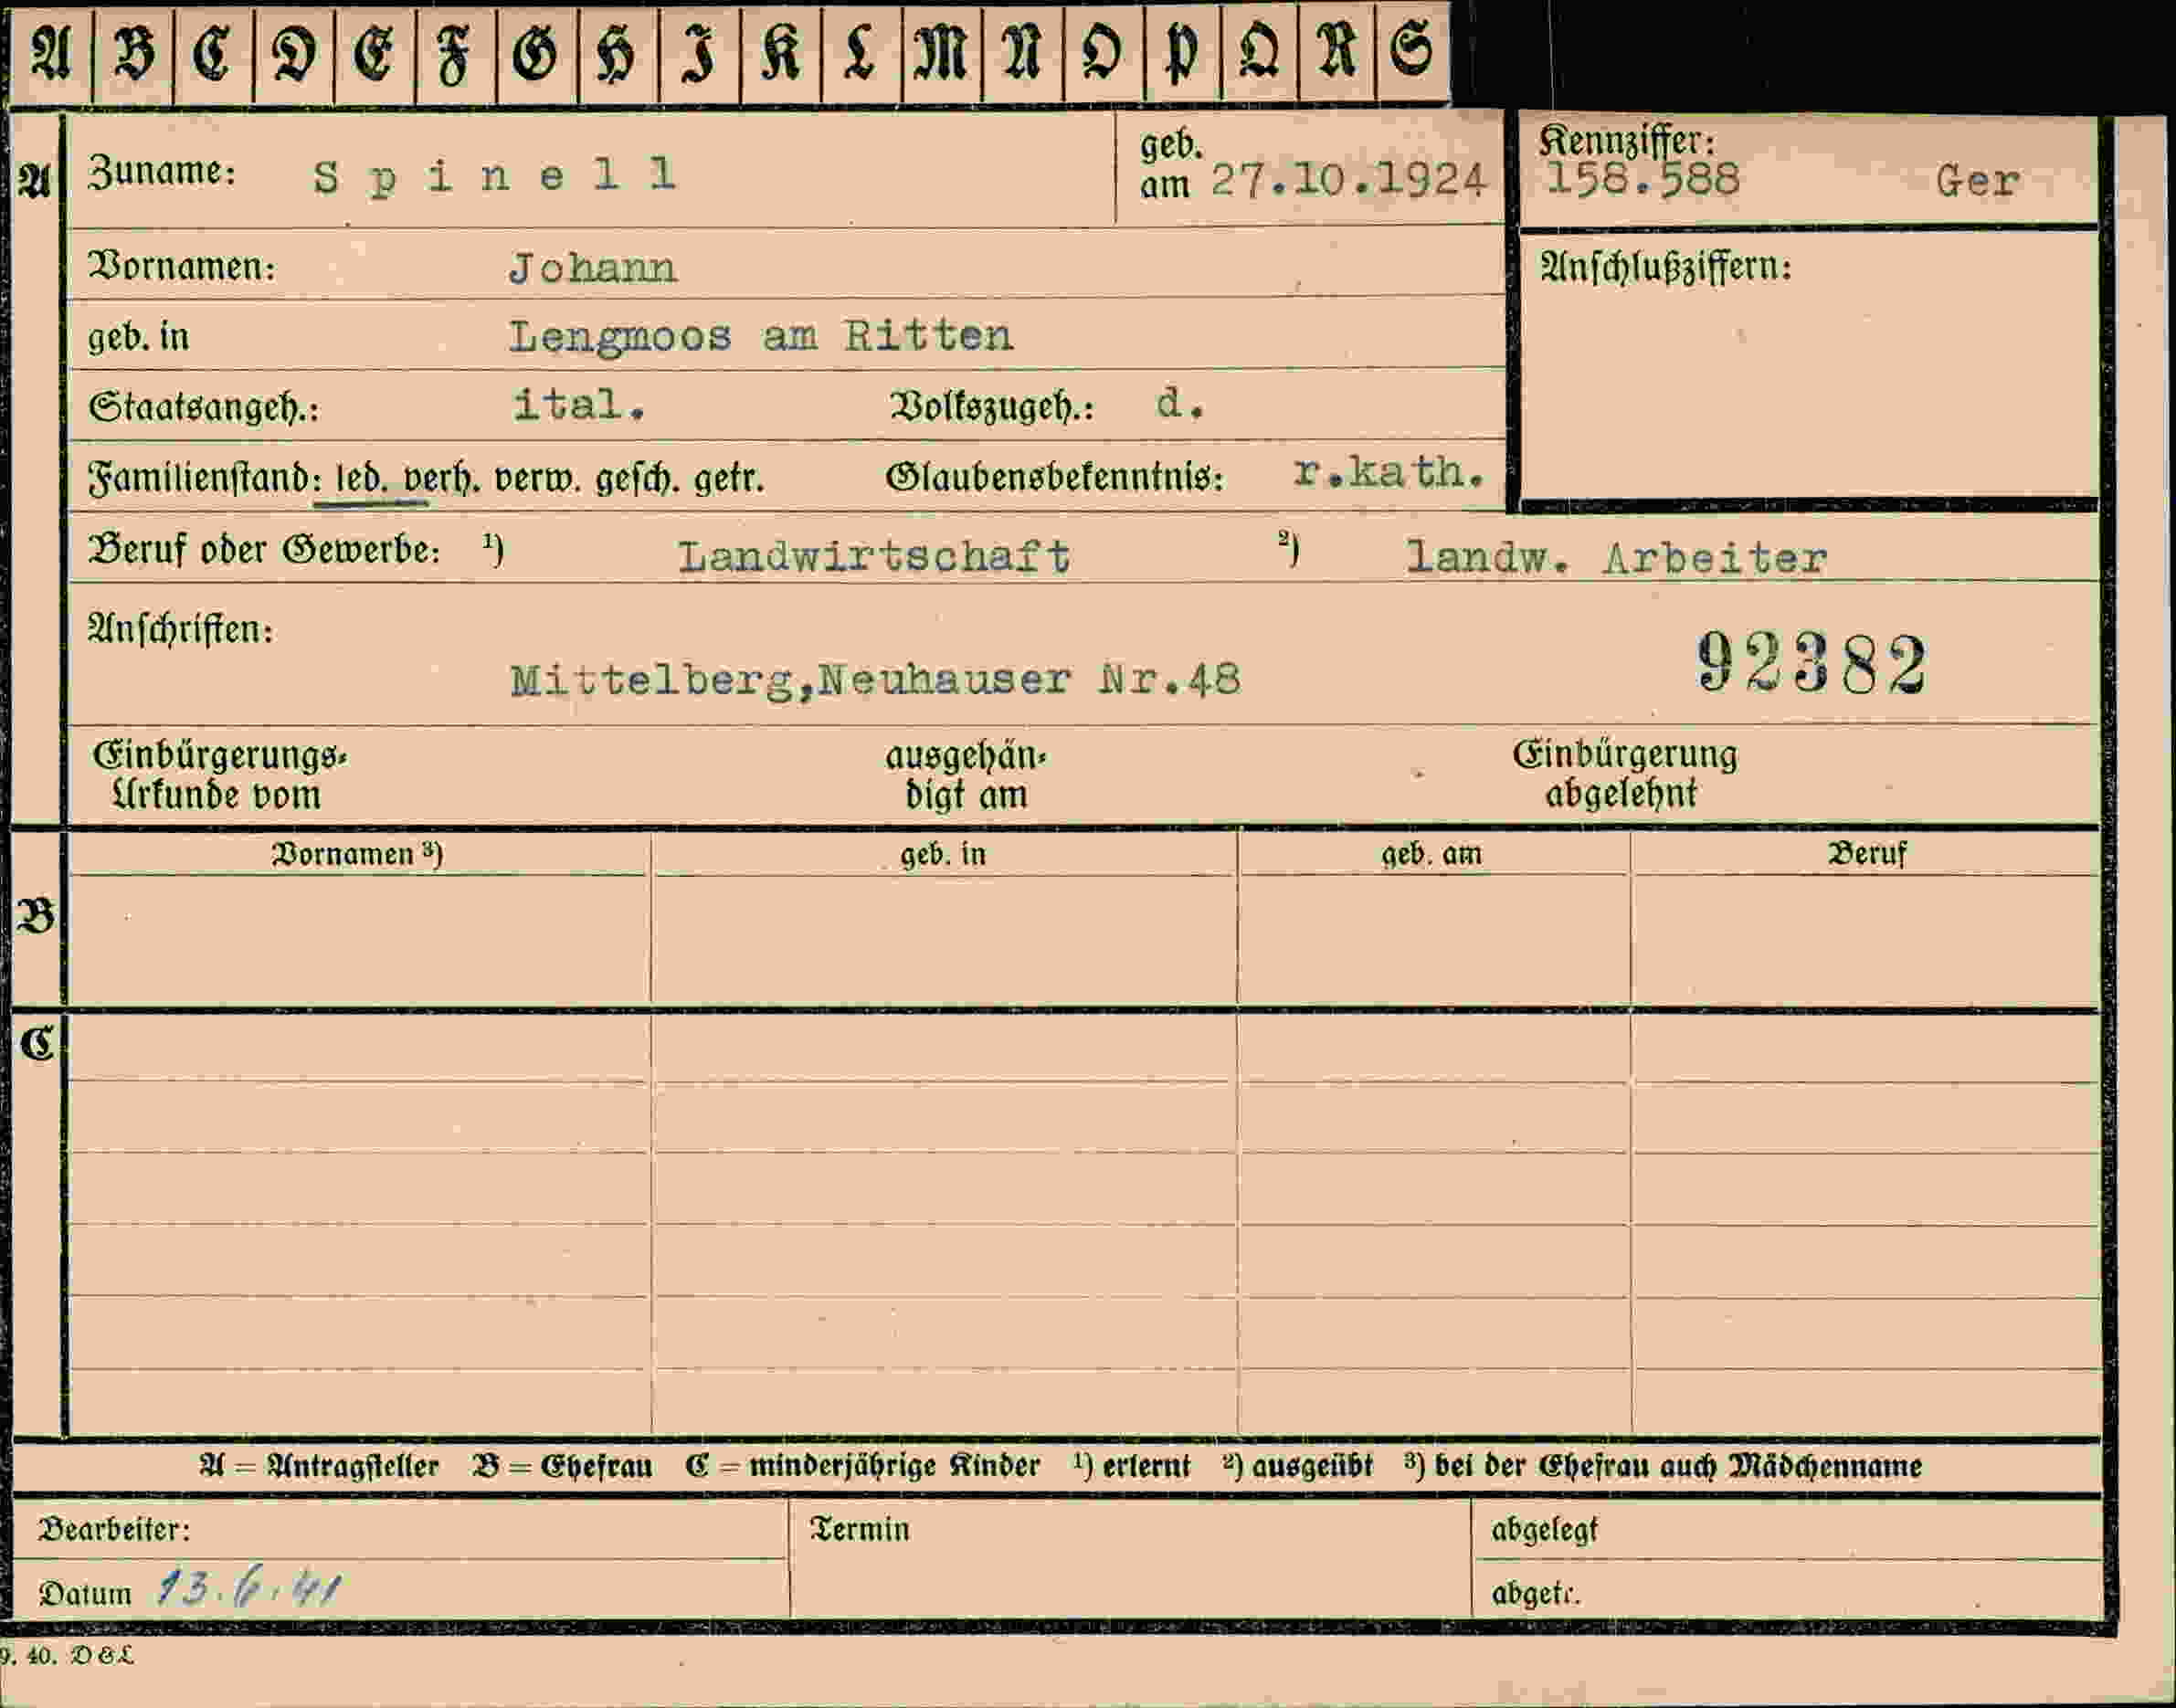Click the citizenship value 'ital.'
2176x1708 pixels.
coord(579,405)
